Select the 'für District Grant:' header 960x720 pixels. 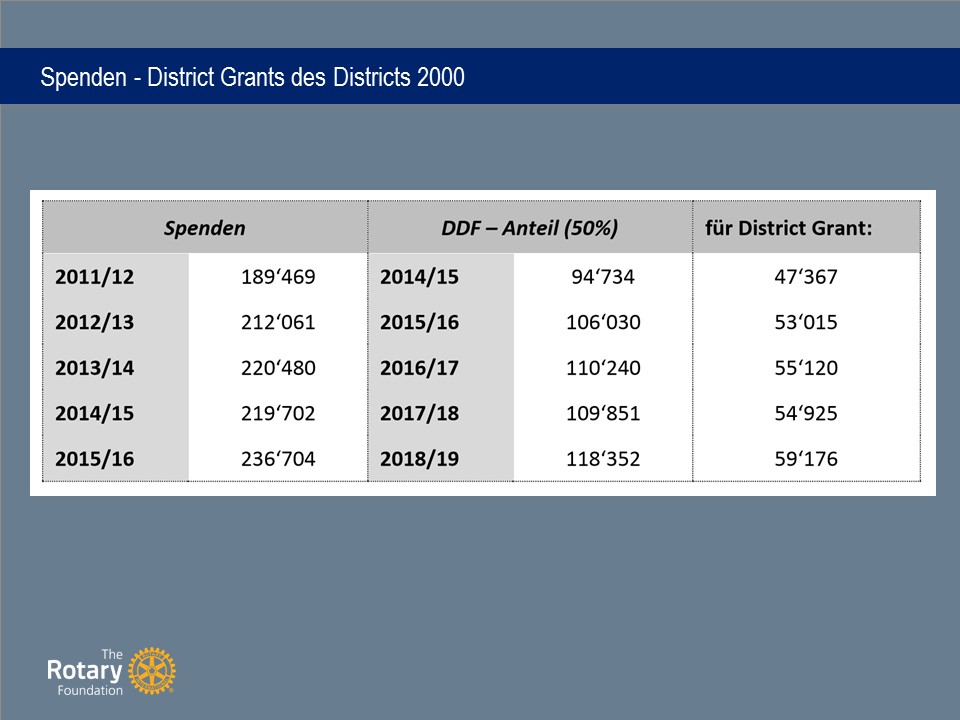pos(789,228)
